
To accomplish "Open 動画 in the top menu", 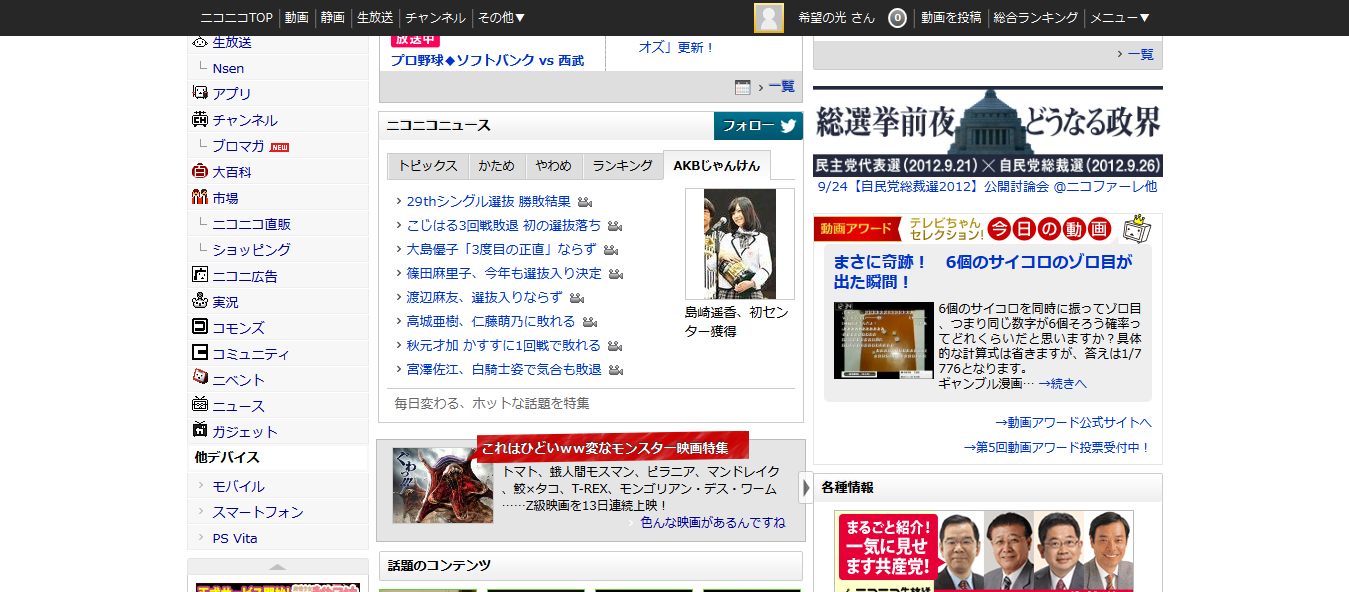I will click(296, 18).
